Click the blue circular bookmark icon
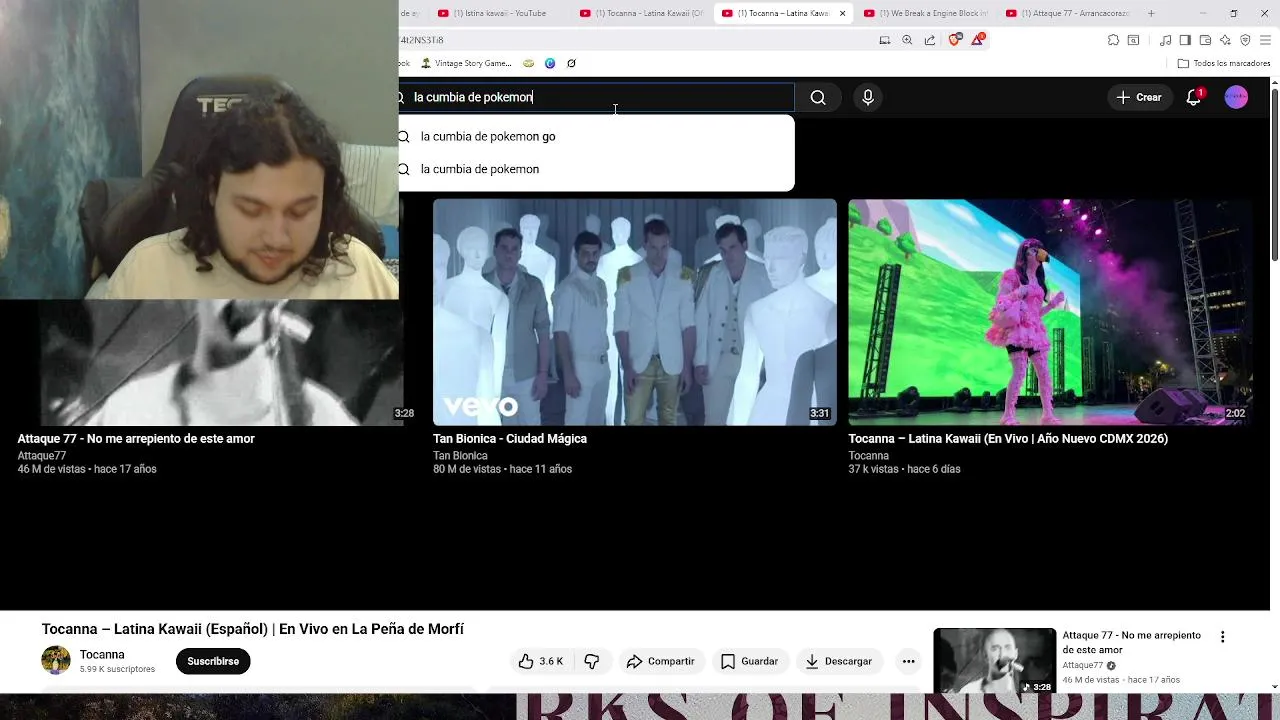Viewport: 1280px width, 720px height. coord(550,63)
